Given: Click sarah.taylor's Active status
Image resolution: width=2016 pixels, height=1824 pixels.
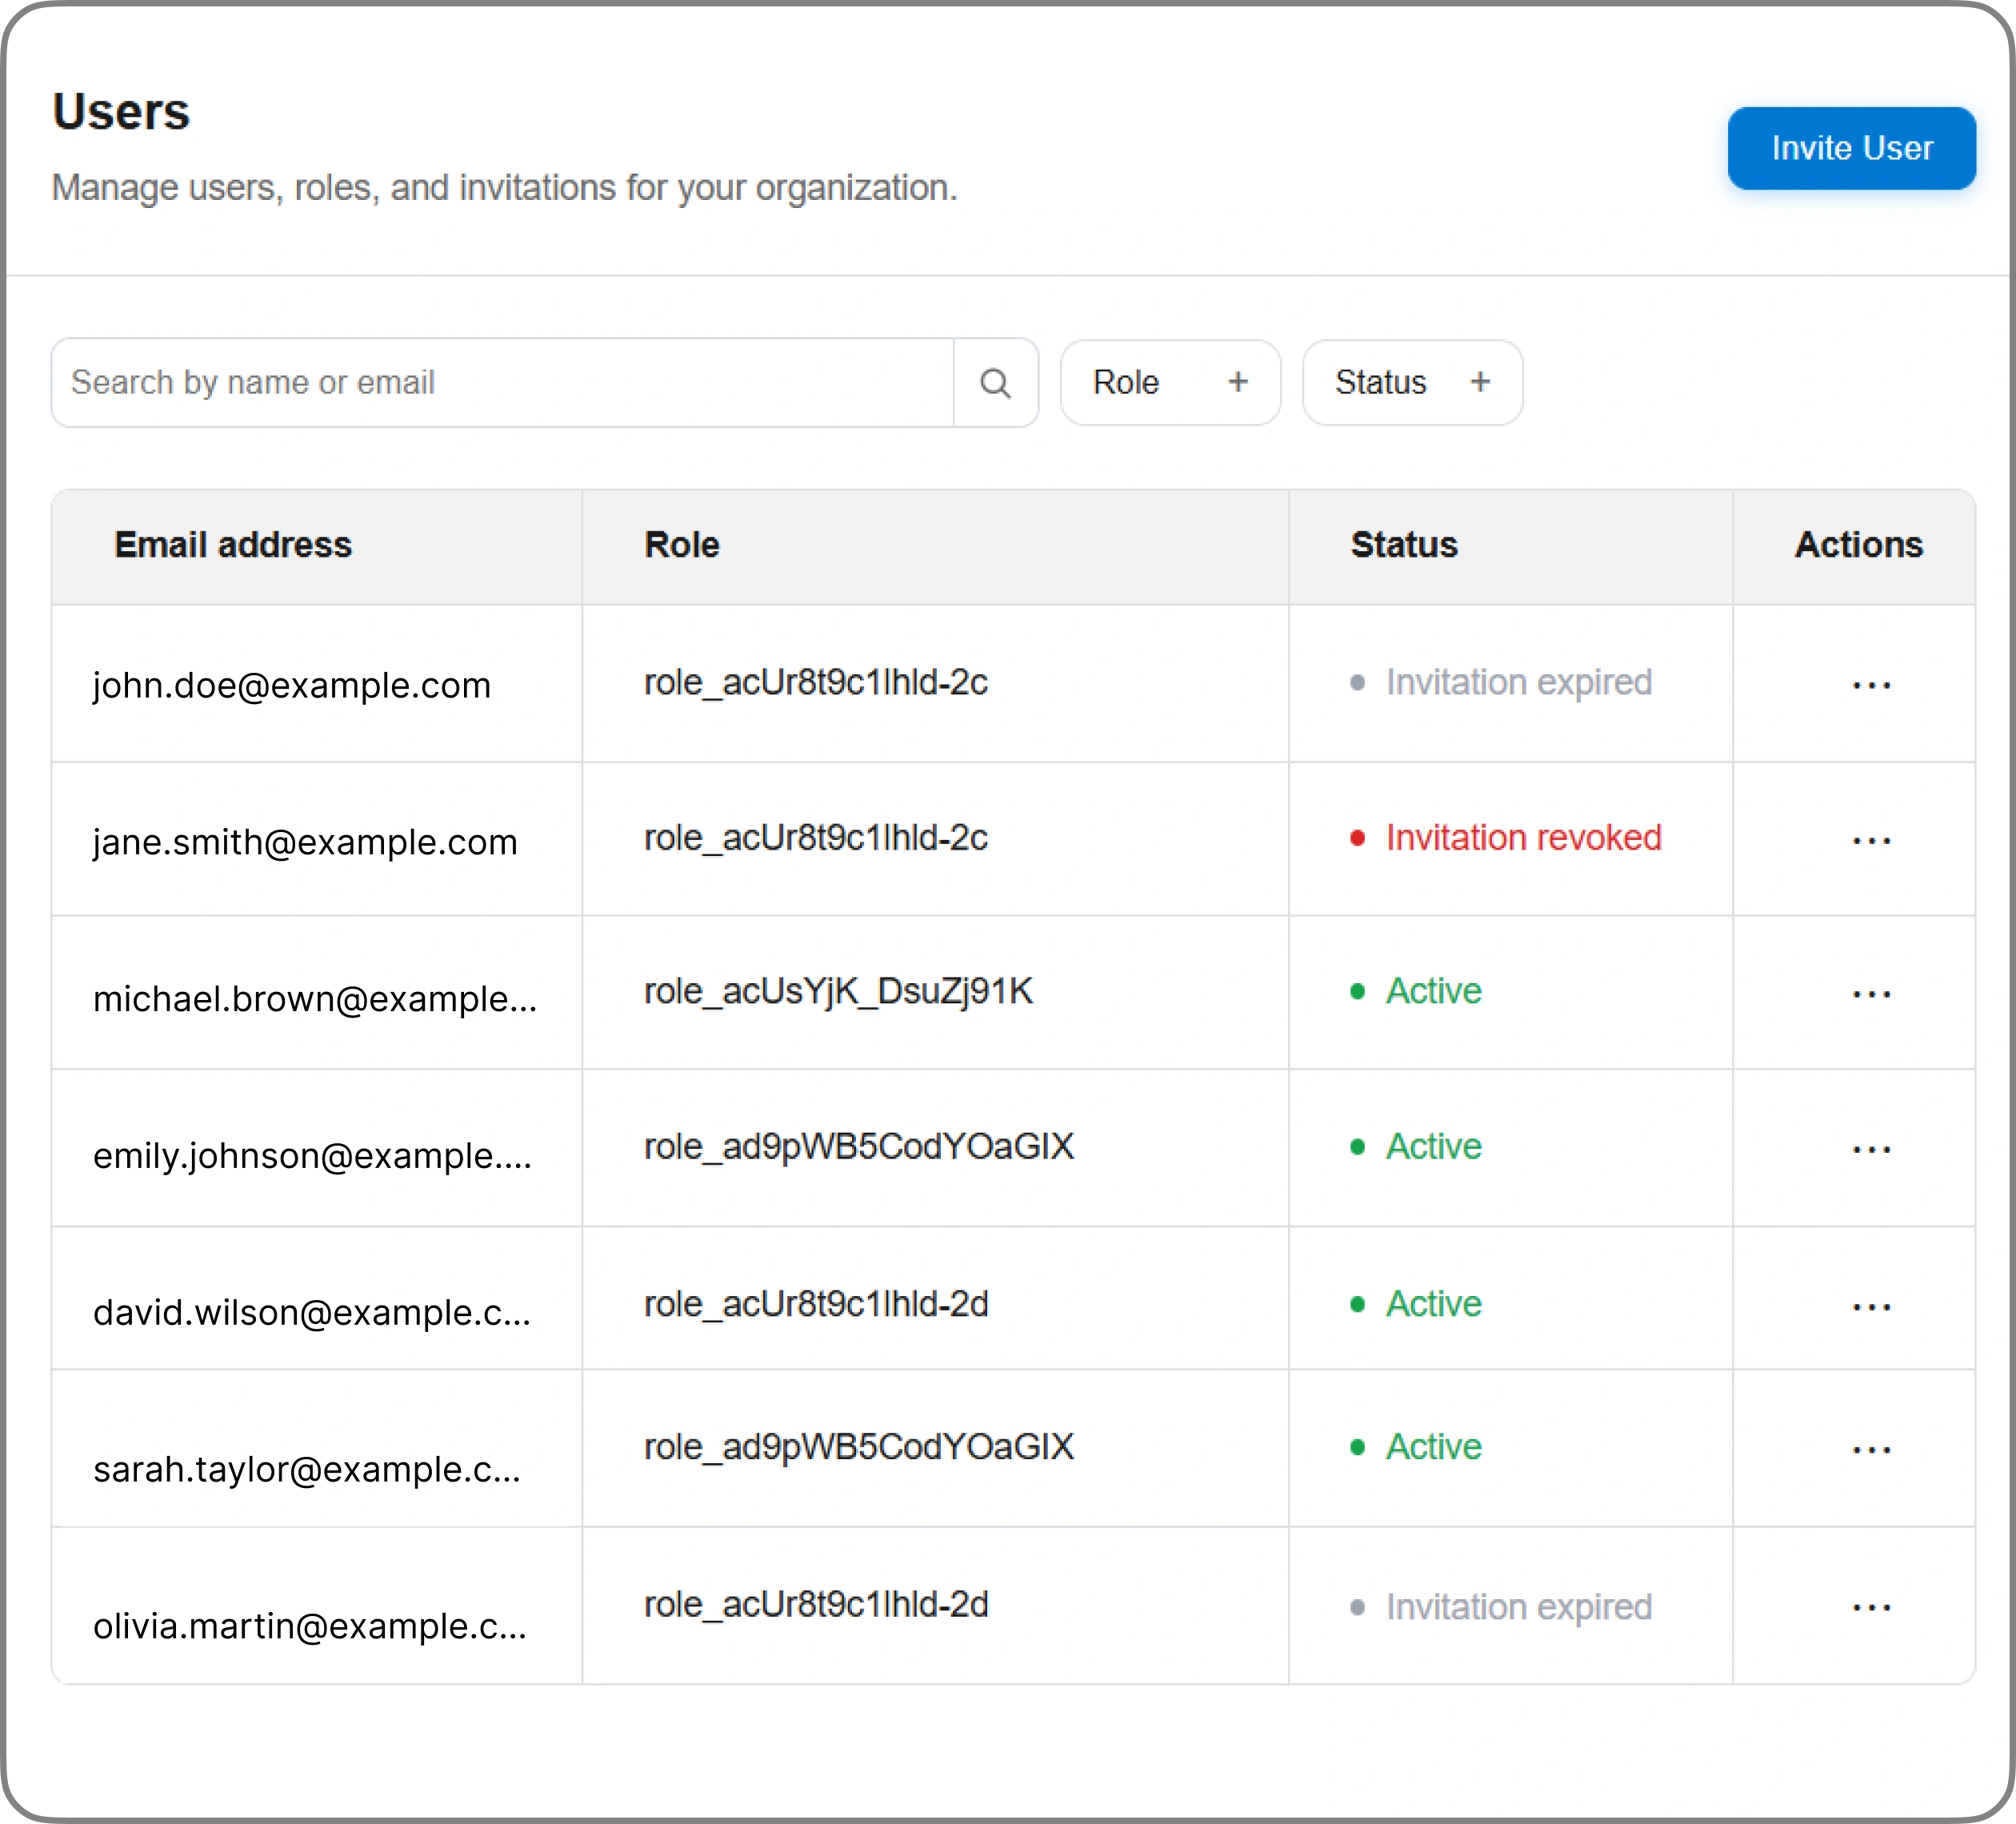Looking at the screenshot, I should [1416, 1448].
